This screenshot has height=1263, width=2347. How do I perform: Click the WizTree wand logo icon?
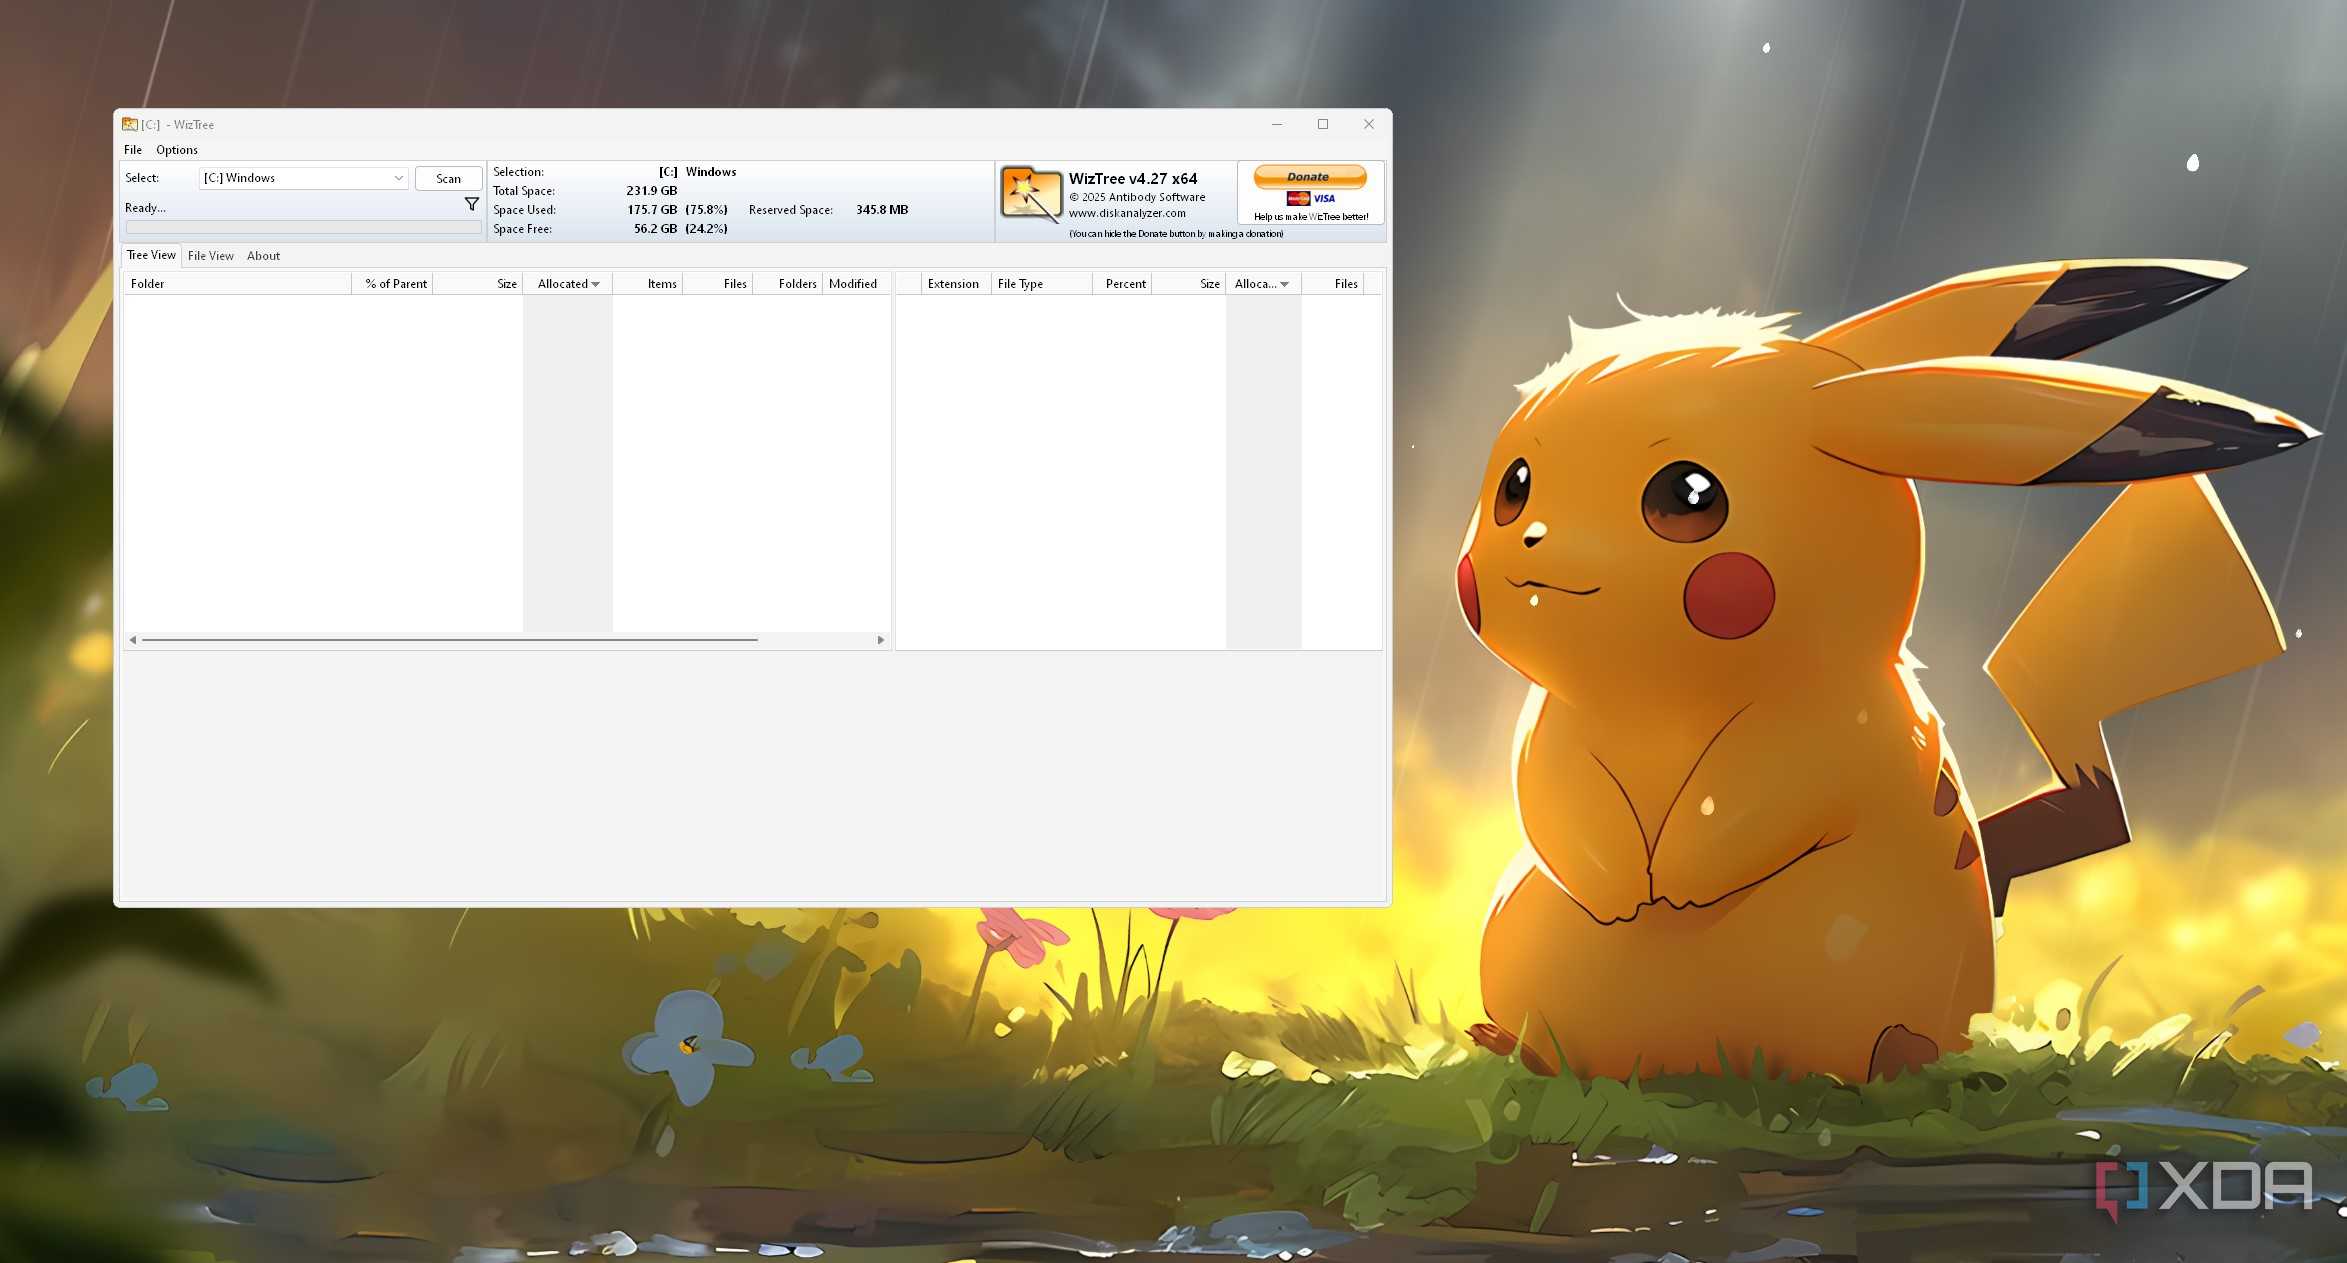[x=1031, y=194]
